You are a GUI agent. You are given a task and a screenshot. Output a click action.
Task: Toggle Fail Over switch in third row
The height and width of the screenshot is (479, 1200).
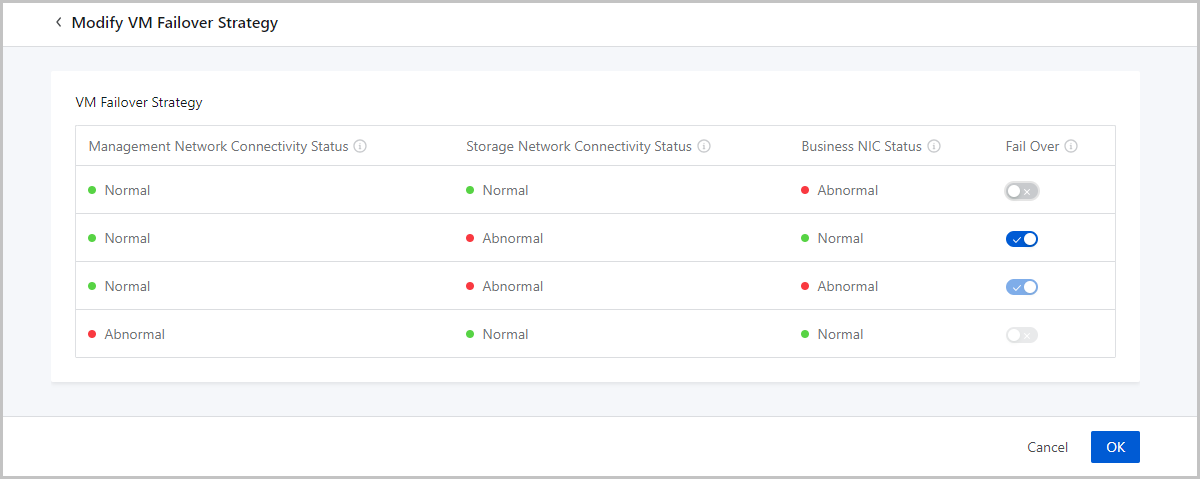click(x=1022, y=287)
